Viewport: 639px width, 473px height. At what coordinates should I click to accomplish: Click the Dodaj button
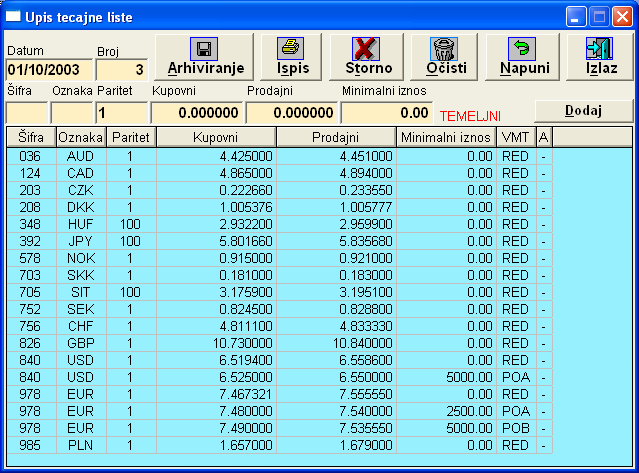[583, 110]
